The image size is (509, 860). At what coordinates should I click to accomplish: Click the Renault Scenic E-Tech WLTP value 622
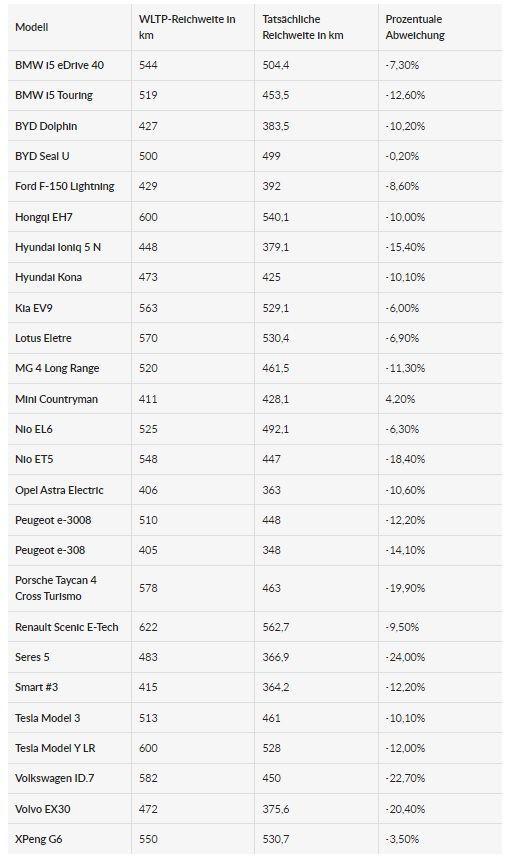tap(148, 627)
